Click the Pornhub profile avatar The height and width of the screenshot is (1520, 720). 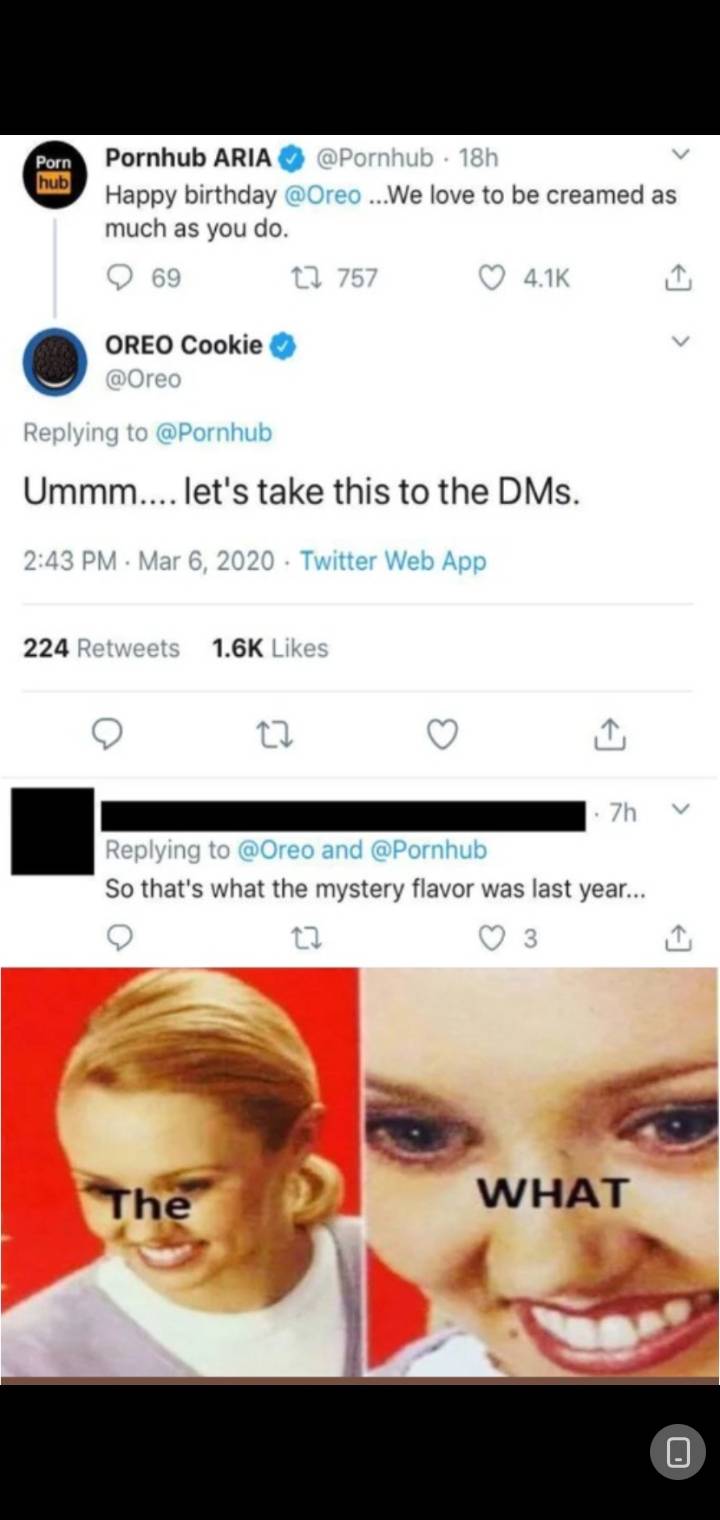click(x=56, y=173)
